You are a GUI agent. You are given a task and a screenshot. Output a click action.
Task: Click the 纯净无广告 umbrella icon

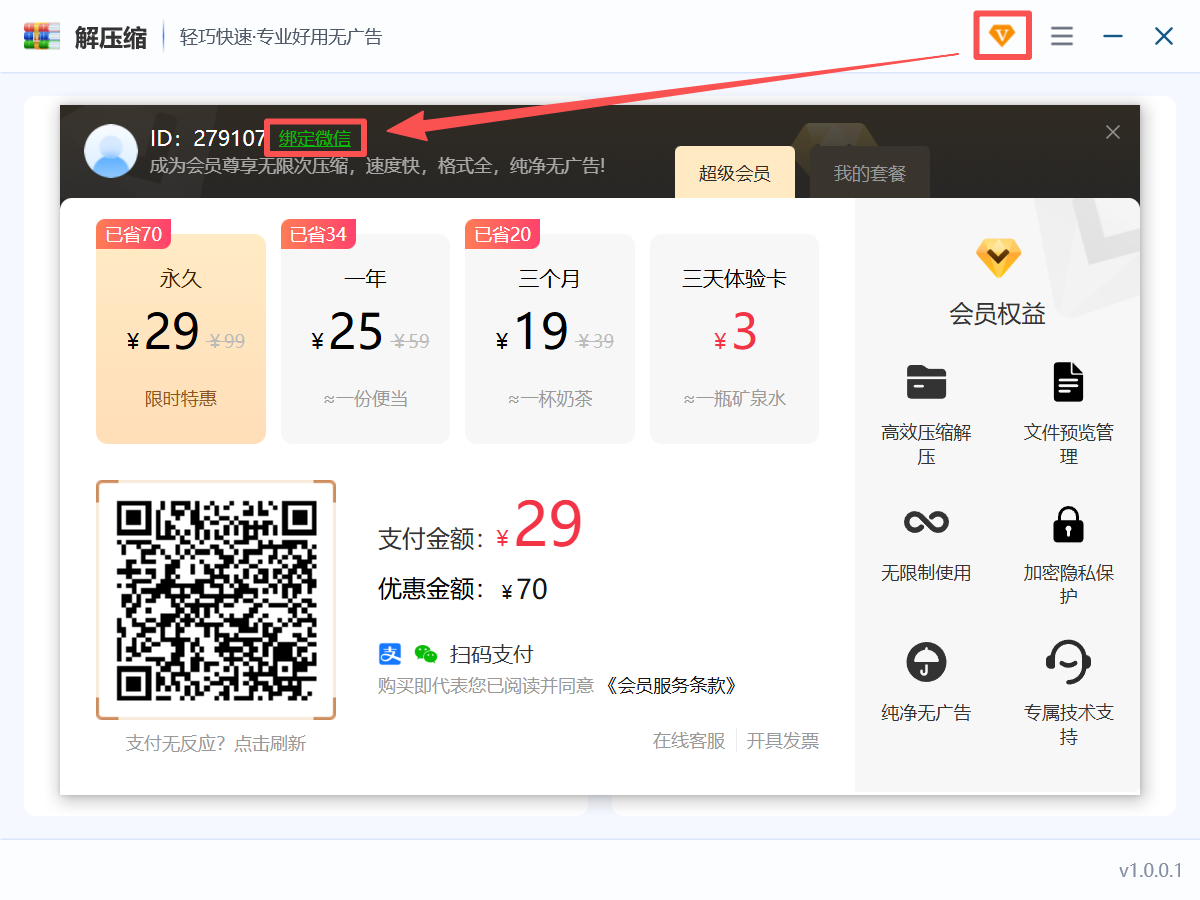pyautogui.click(x=926, y=662)
